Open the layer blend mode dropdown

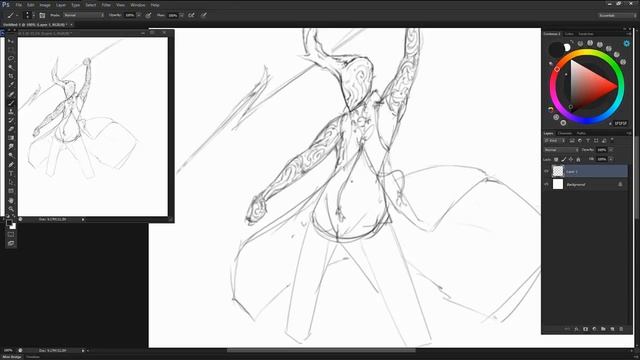561,150
